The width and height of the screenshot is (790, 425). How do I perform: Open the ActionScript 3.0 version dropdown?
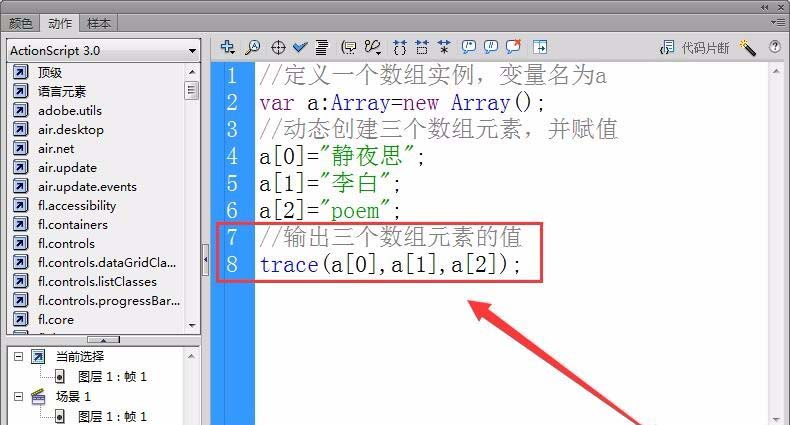(x=104, y=50)
